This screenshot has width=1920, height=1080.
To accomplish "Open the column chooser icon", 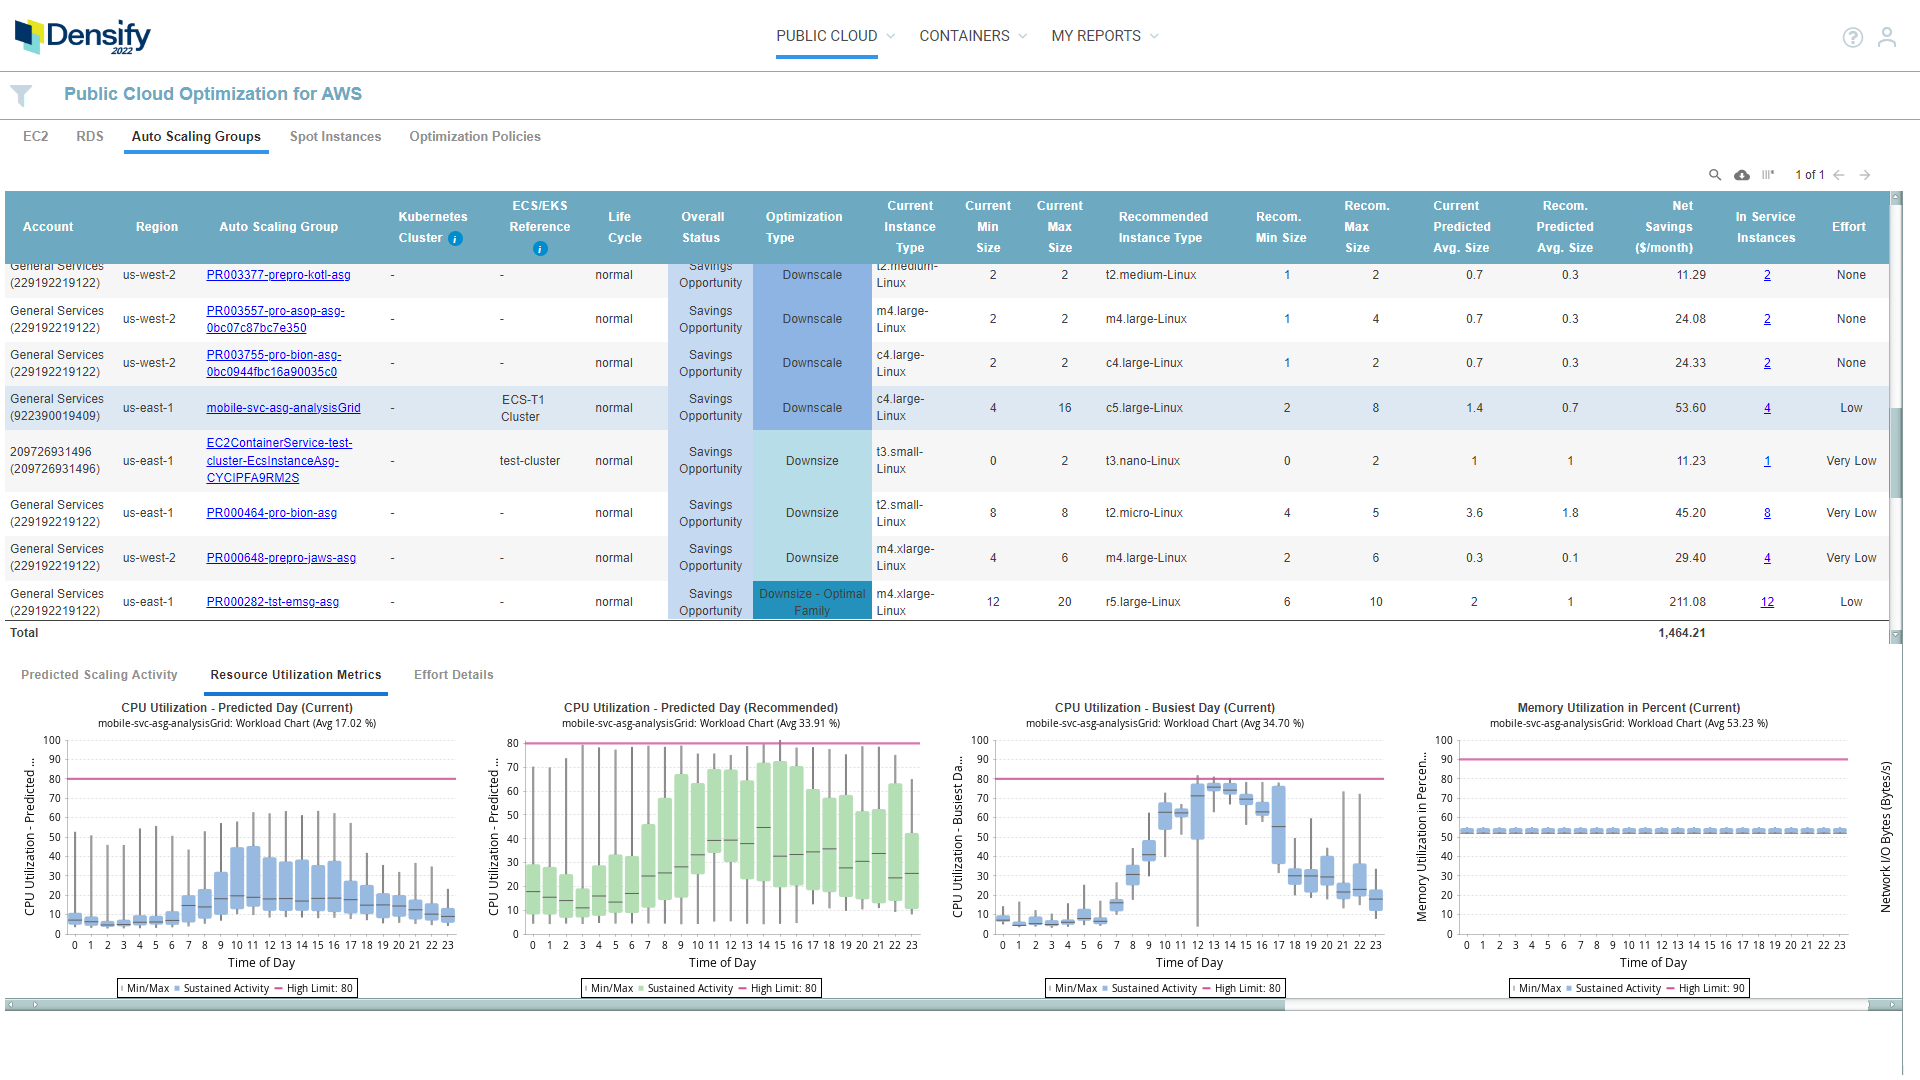I will [1768, 175].
